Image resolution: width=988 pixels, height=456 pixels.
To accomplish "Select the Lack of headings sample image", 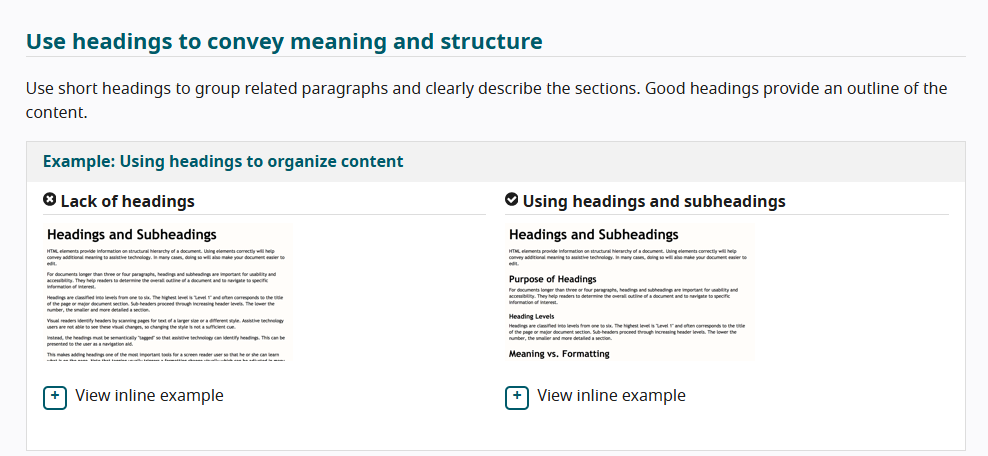I will pyautogui.click(x=168, y=292).
